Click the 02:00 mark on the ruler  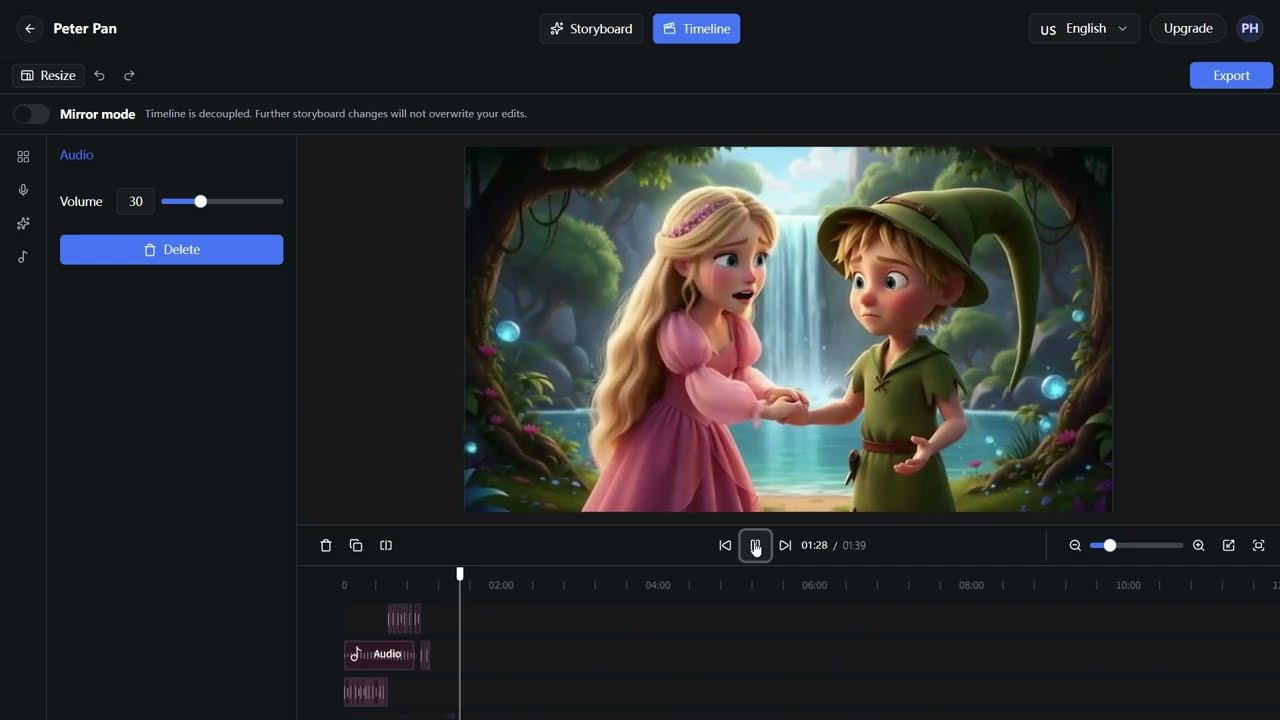pos(501,585)
